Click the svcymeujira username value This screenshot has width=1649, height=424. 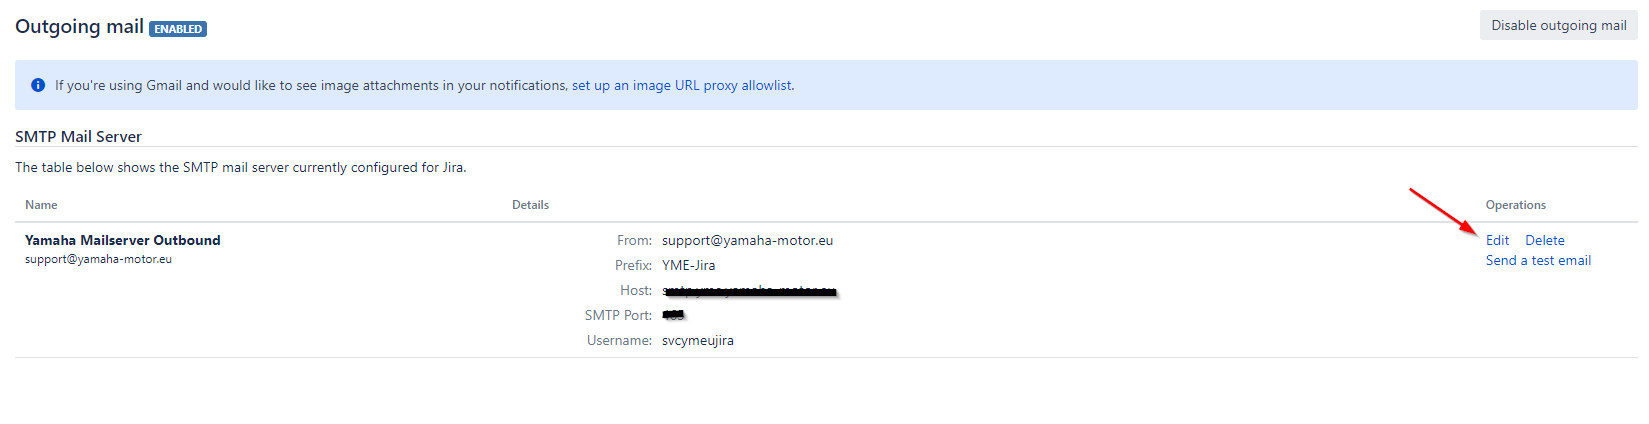[698, 340]
